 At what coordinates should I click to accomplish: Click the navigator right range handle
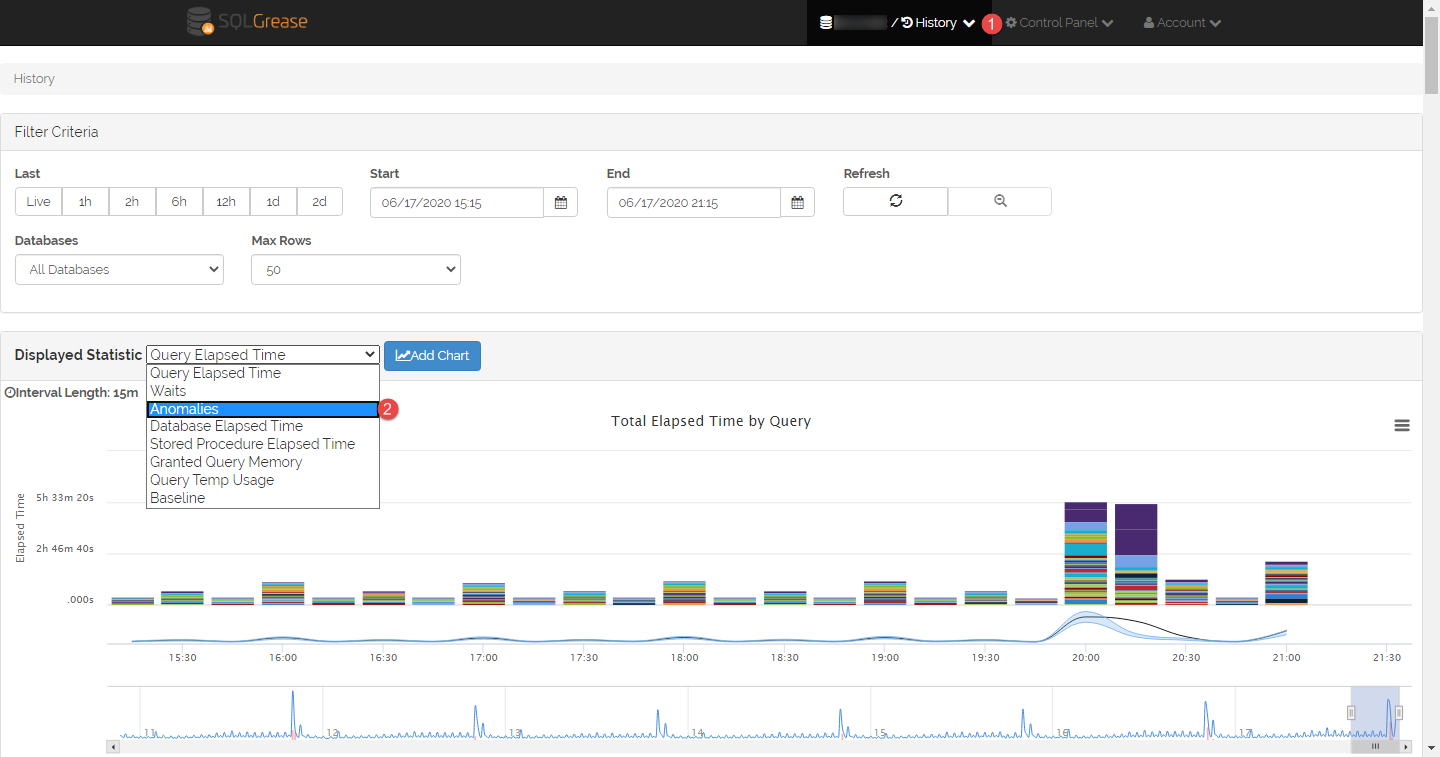coord(1399,713)
